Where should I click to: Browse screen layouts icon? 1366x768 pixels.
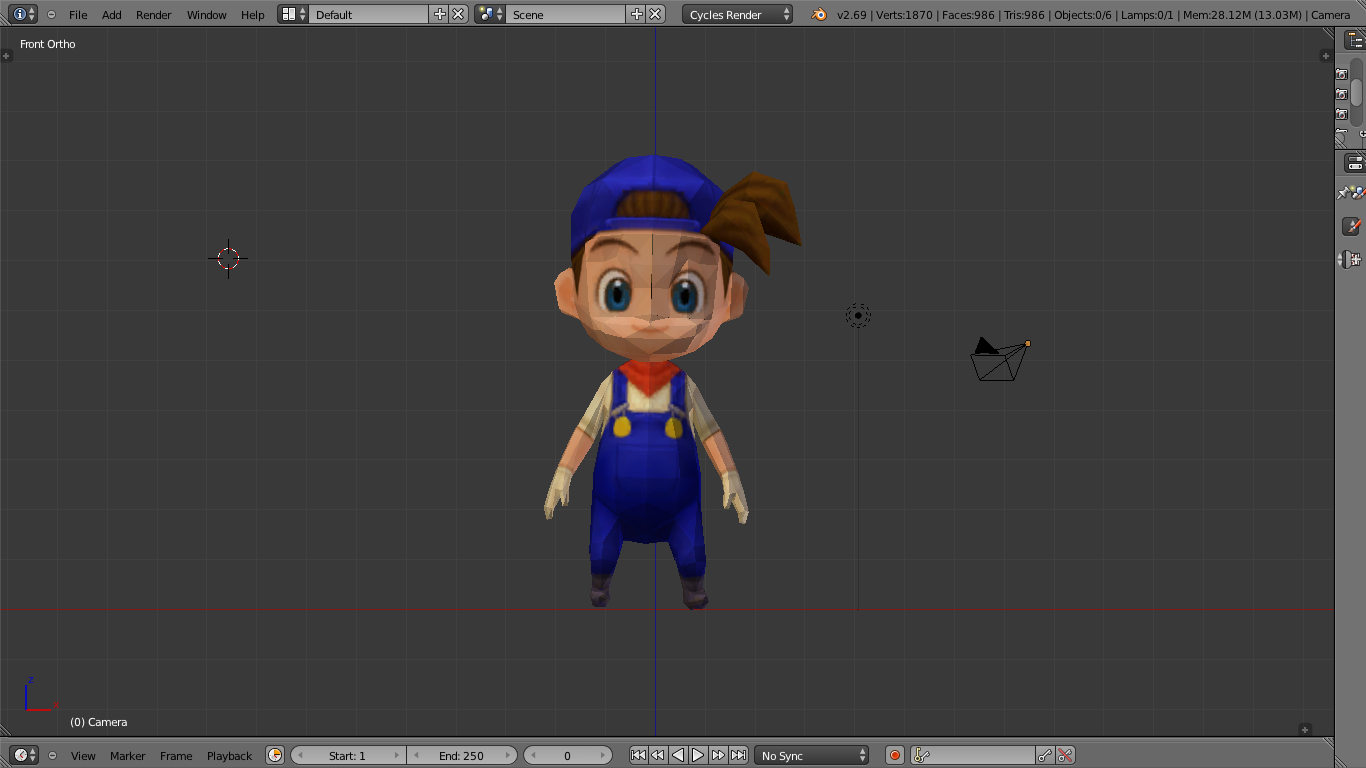293,14
